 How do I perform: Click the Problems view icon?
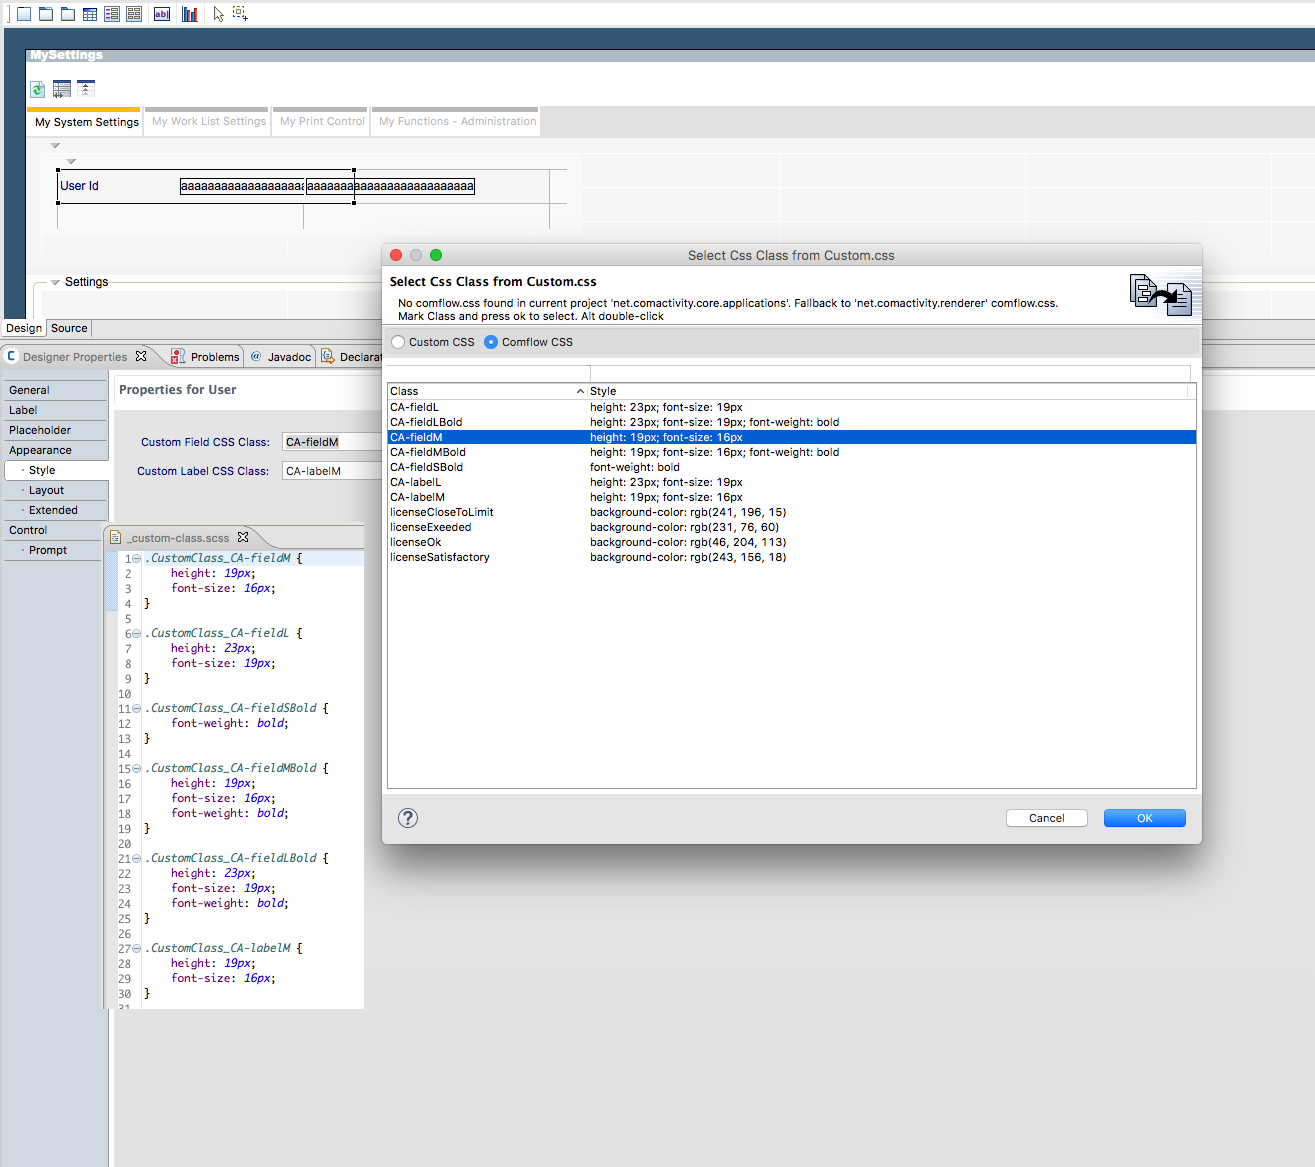178,356
